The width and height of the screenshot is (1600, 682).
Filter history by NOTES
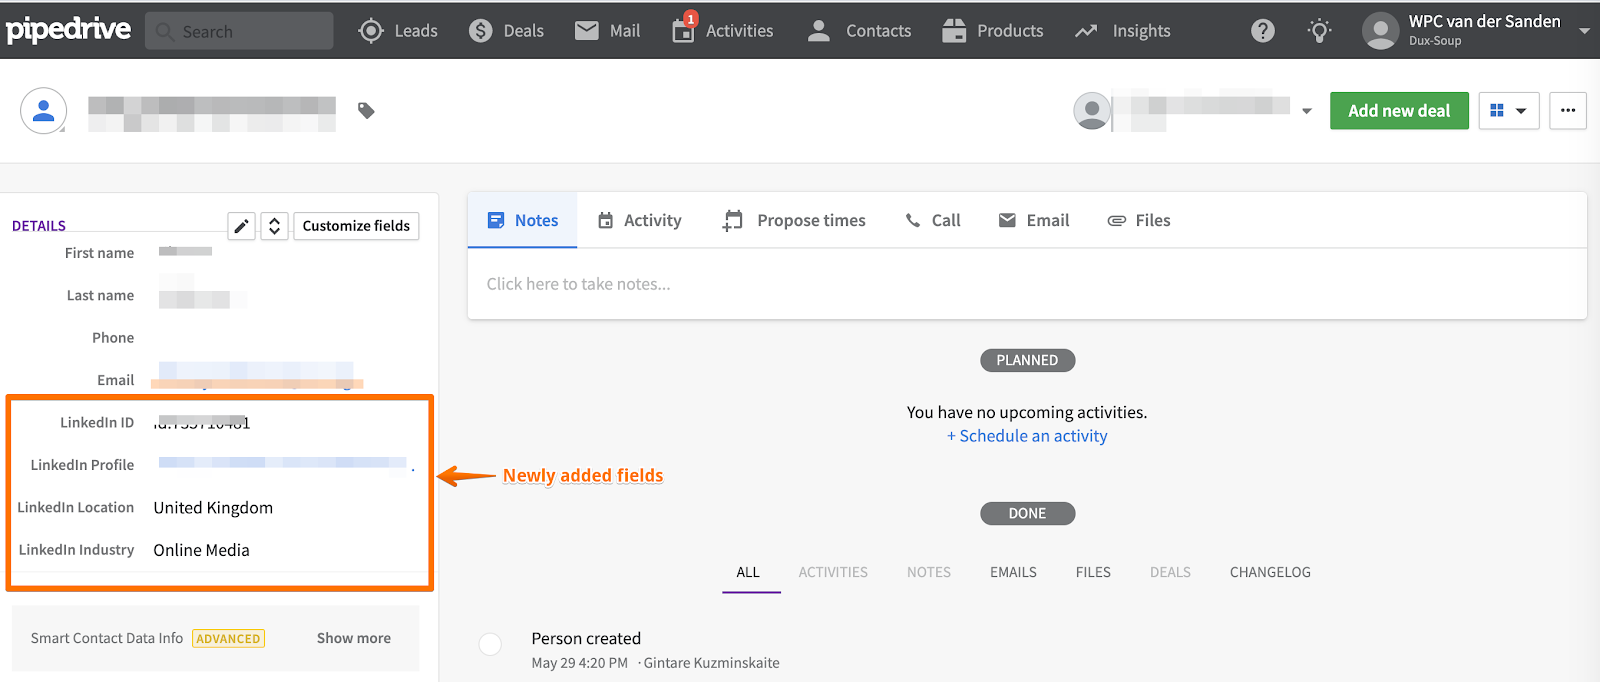point(929,572)
